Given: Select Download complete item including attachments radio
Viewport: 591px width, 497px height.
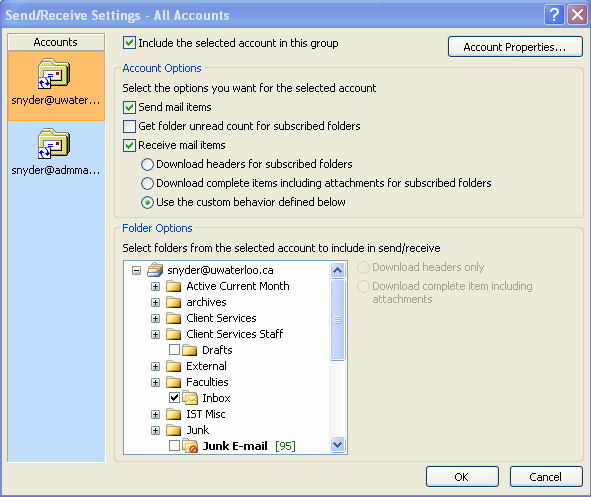Looking at the screenshot, I should (x=363, y=286).
